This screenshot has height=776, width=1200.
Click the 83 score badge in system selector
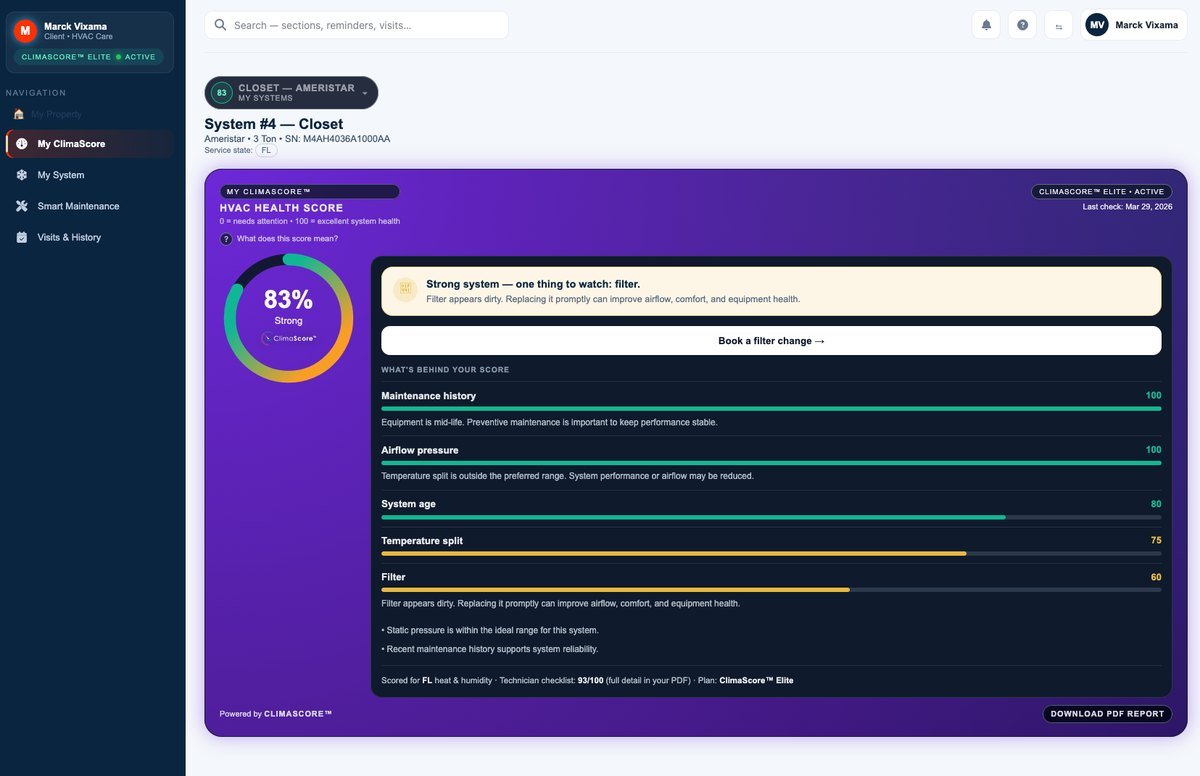click(221, 93)
